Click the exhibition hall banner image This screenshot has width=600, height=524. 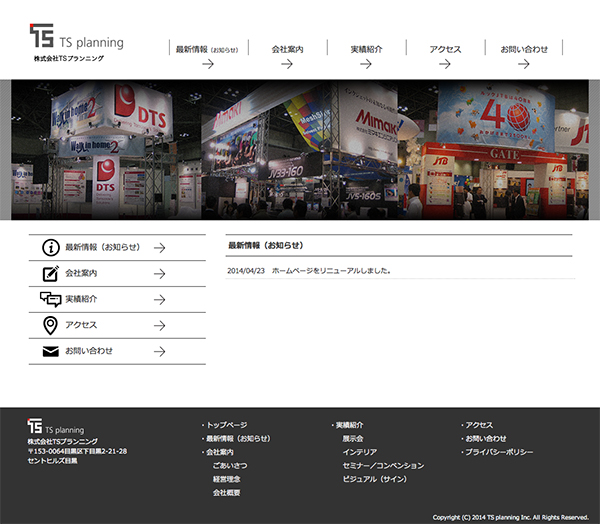point(300,150)
